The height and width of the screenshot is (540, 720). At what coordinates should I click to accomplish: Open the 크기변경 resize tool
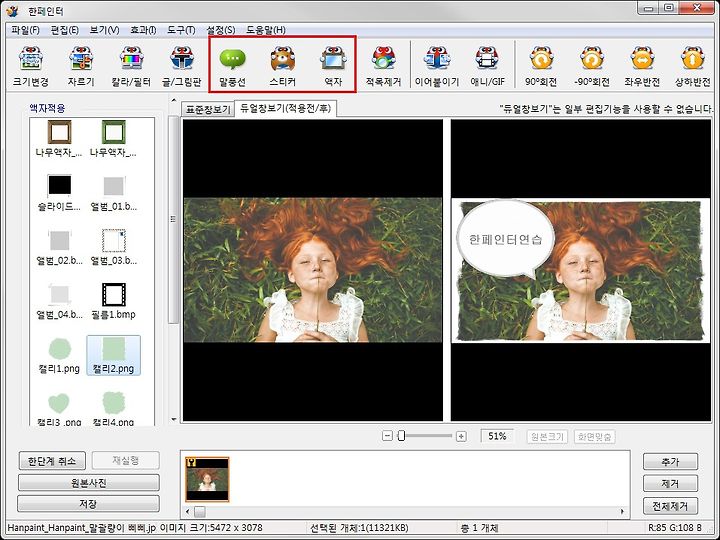pos(31,67)
